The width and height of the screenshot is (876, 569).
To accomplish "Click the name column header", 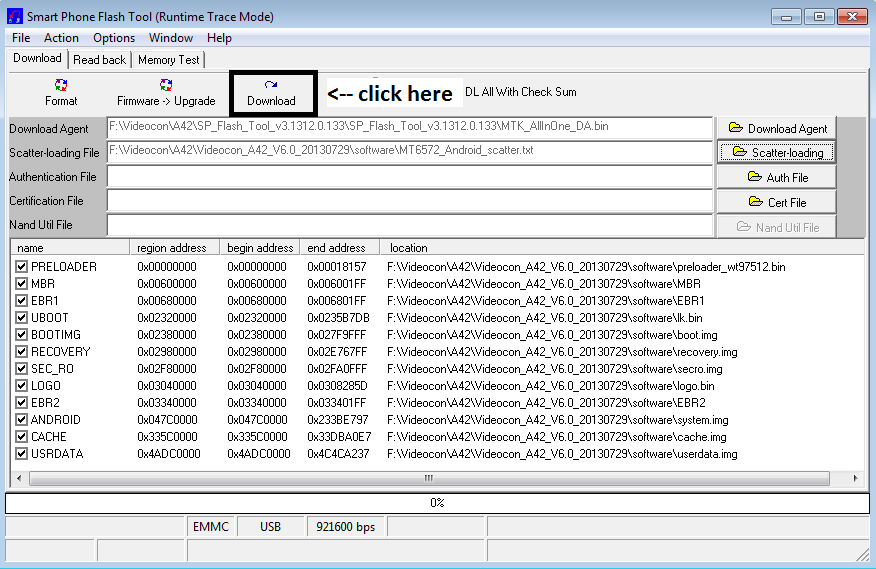I will coord(70,248).
